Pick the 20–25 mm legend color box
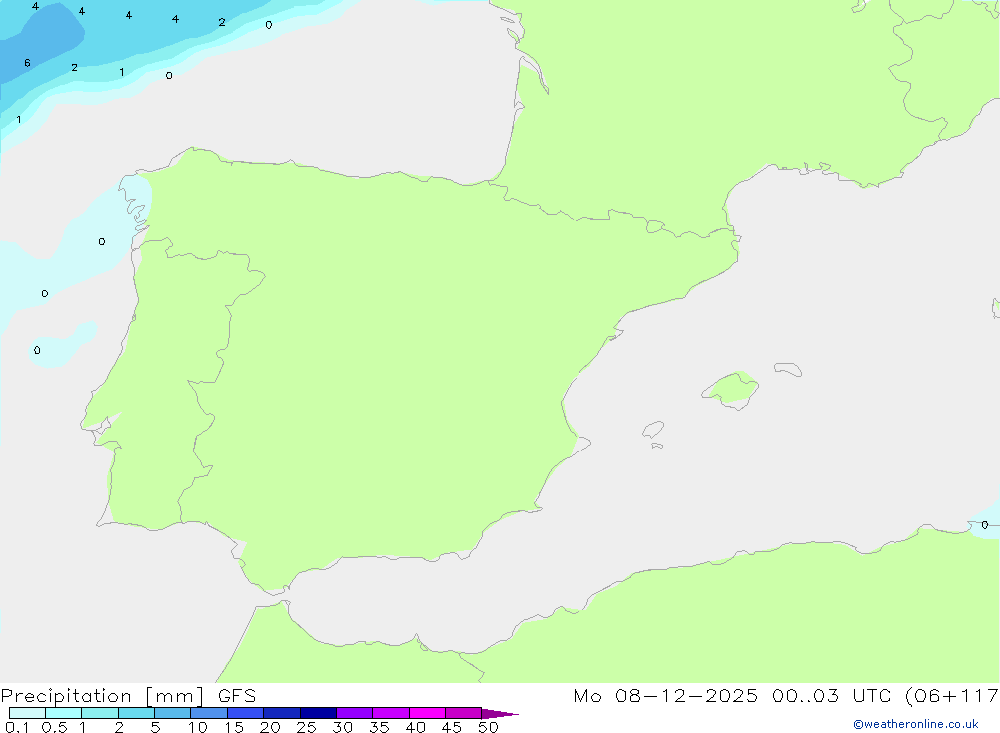This screenshot has width=1000, height=733. [x=281, y=713]
